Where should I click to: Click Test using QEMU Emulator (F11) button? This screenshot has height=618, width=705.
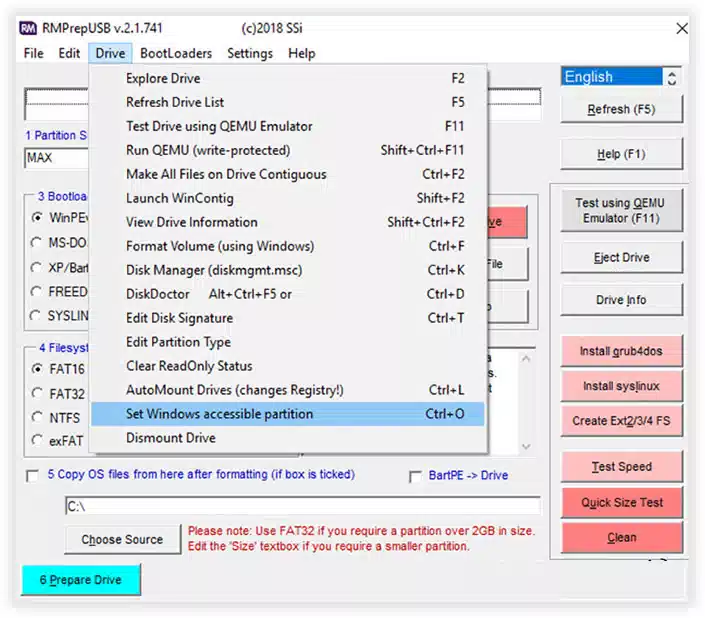pos(621,211)
